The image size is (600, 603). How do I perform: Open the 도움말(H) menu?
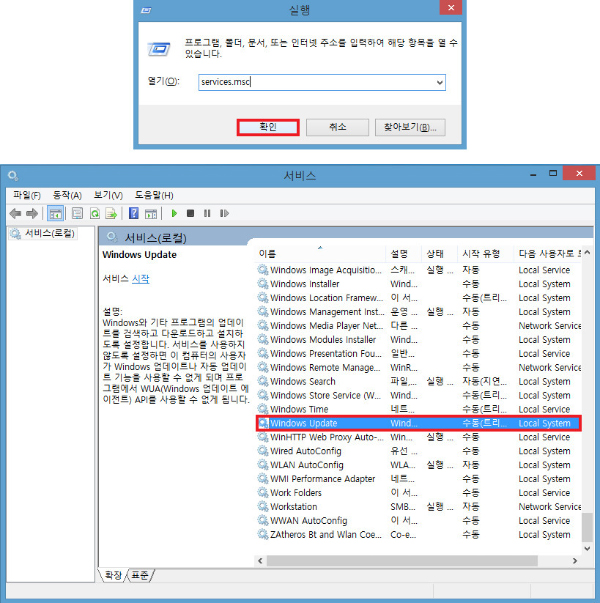point(154,195)
